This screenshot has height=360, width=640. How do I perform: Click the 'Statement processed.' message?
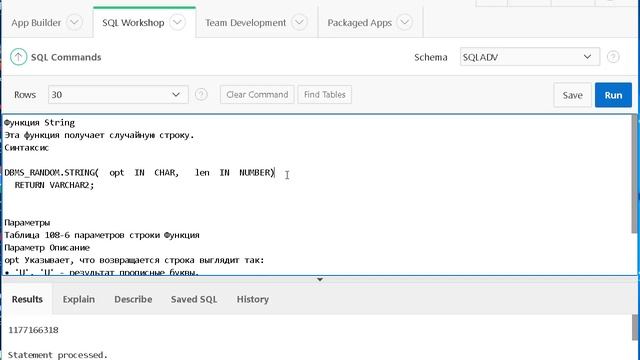click(x=58, y=355)
